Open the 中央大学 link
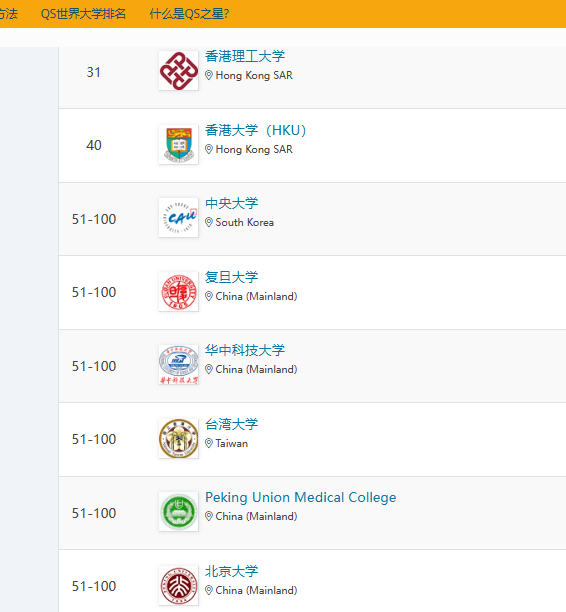566x612 pixels. (x=231, y=203)
